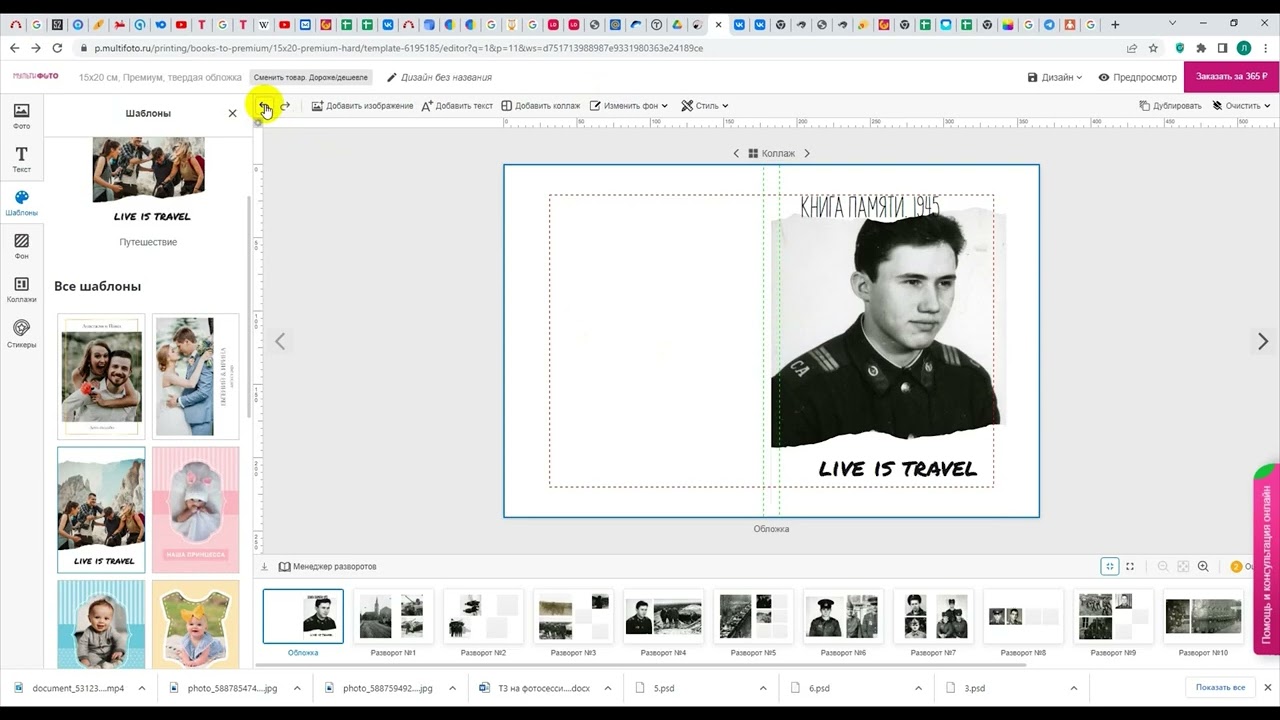Open the Фото panel in sidebar

pos(21,116)
